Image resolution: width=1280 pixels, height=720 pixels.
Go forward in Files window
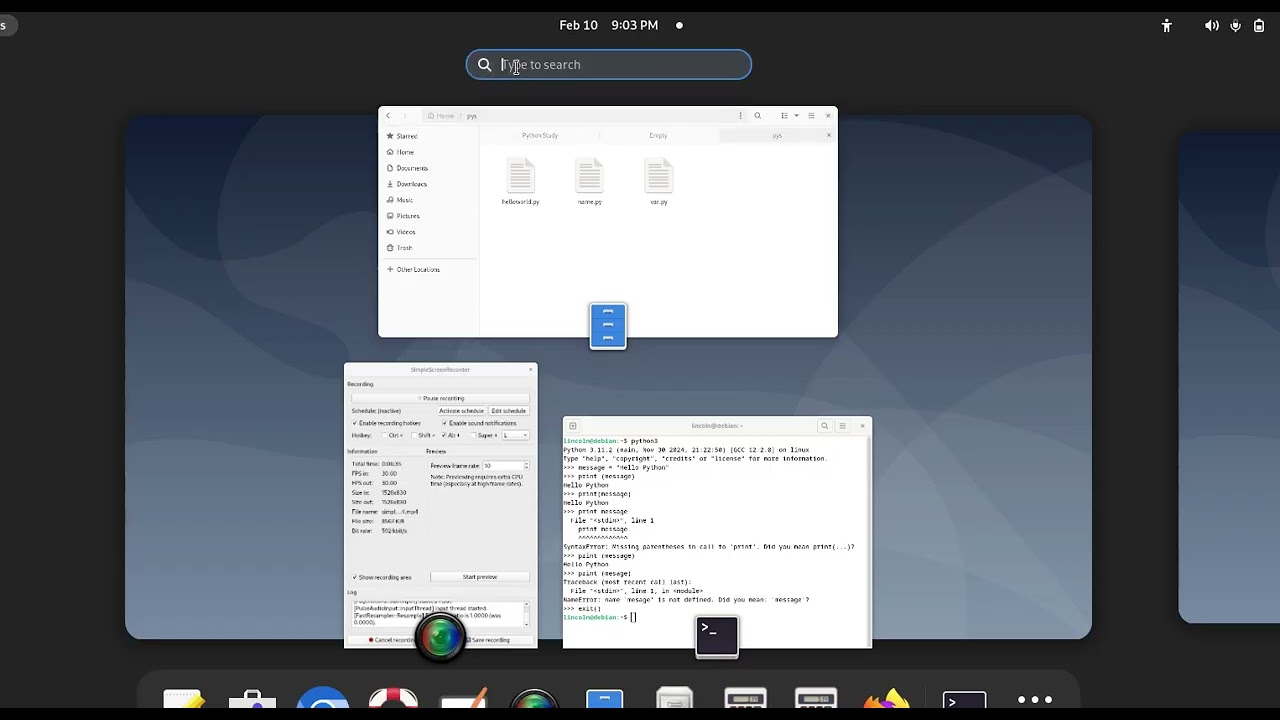(405, 116)
